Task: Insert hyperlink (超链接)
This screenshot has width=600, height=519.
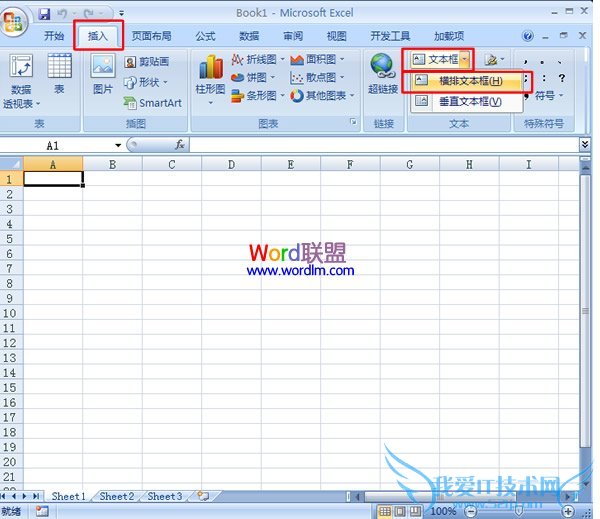Action: coord(383,74)
